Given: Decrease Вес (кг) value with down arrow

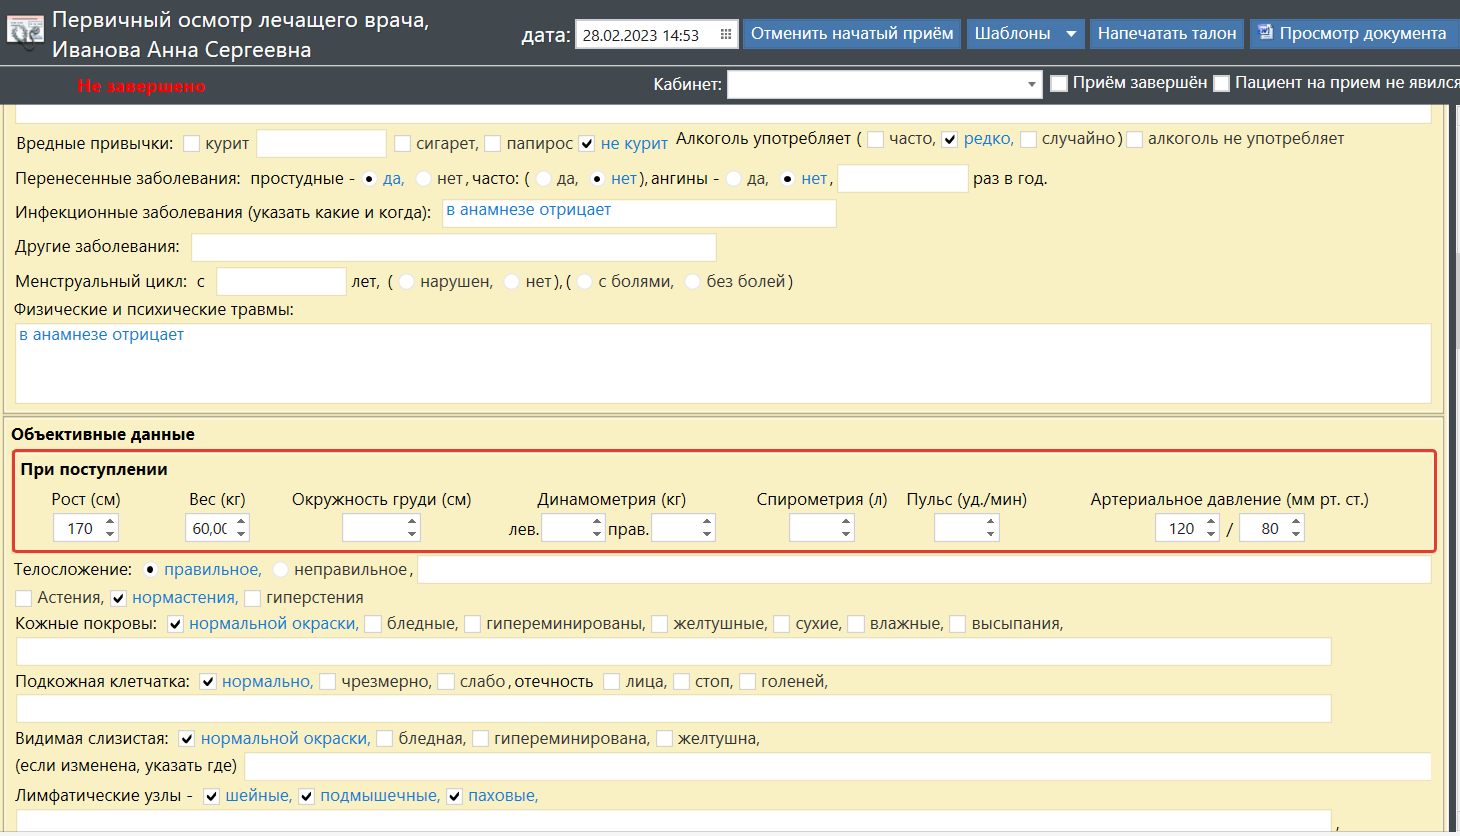Looking at the screenshot, I should click(241, 534).
